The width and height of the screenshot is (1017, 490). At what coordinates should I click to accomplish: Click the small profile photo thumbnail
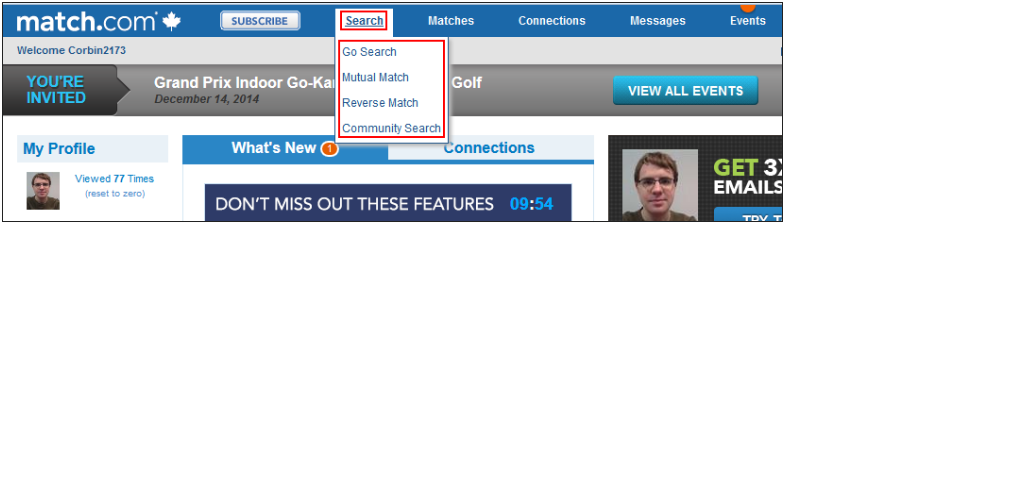43,191
